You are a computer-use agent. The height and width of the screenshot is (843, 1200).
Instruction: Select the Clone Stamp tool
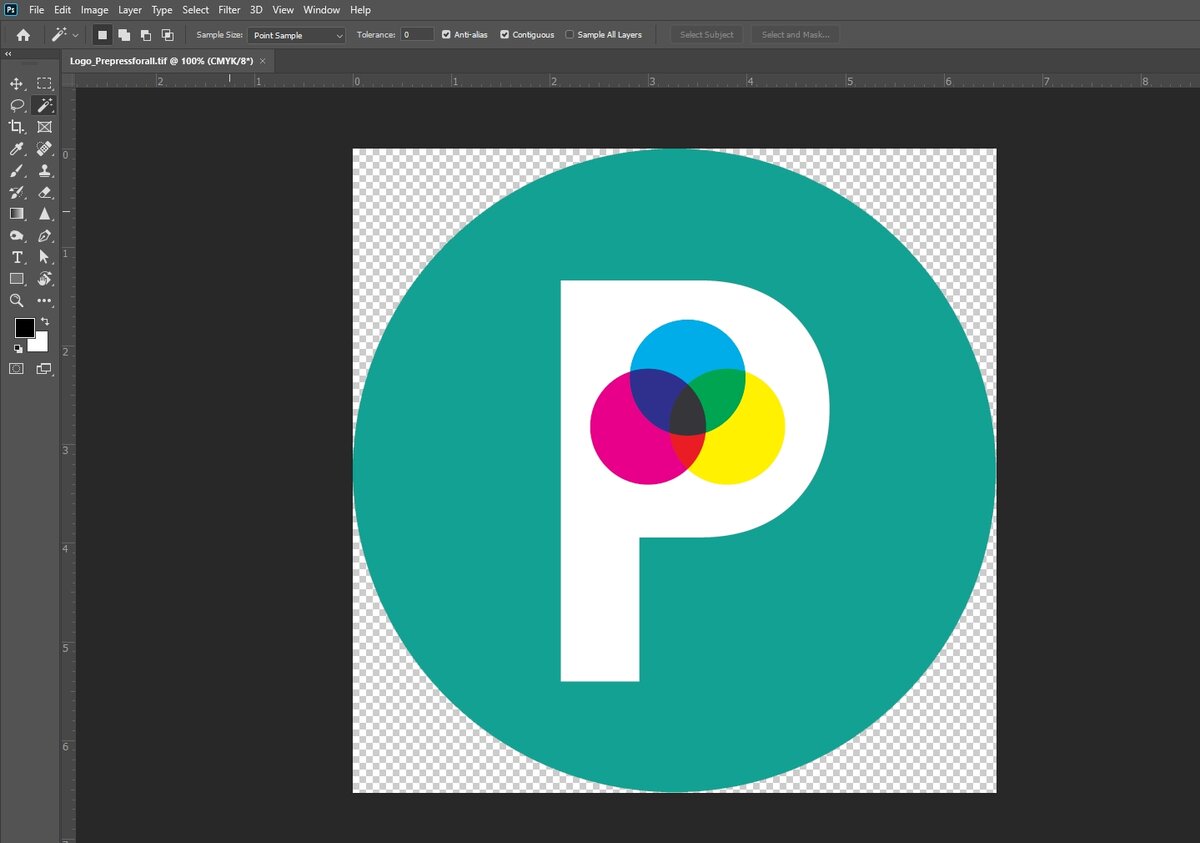click(x=44, y=170)
